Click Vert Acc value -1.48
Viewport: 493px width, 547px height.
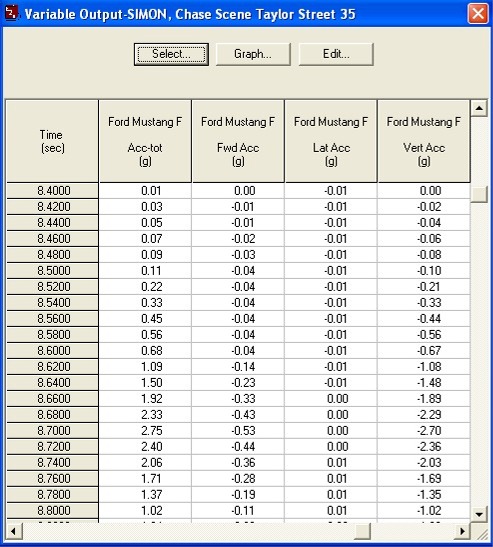coord(424,383)
